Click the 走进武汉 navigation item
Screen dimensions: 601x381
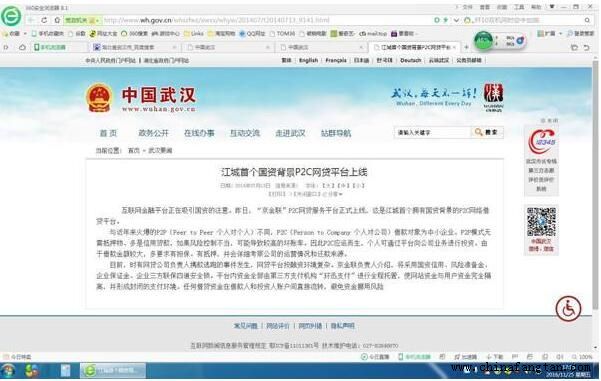(x=290, y=133)
